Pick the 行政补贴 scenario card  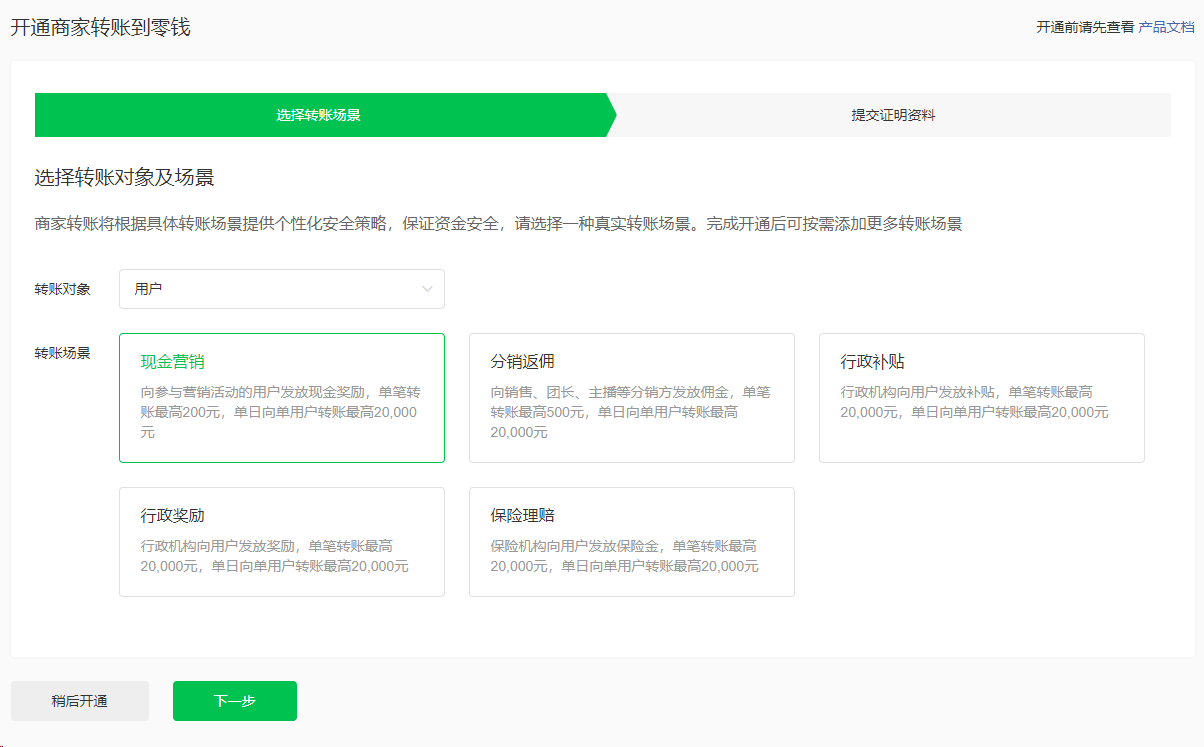click(x=981, y=398)
